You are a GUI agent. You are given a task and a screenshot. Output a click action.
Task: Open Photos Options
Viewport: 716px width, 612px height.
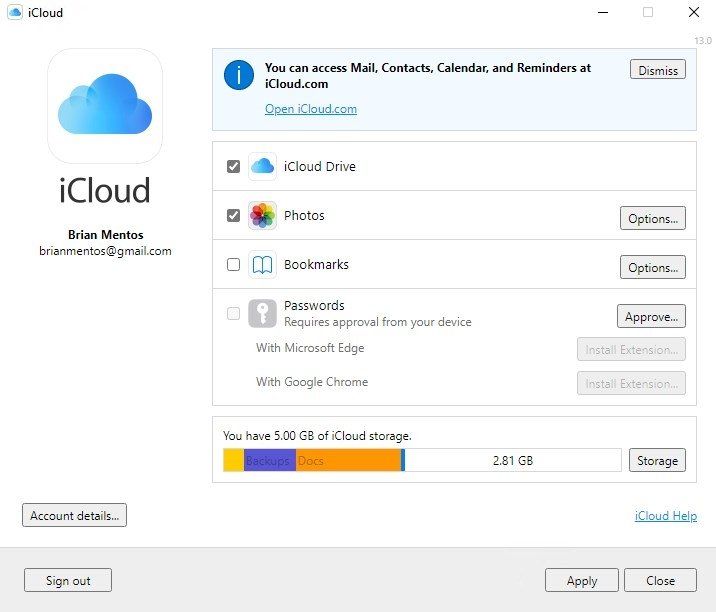[x=653, y=218]
